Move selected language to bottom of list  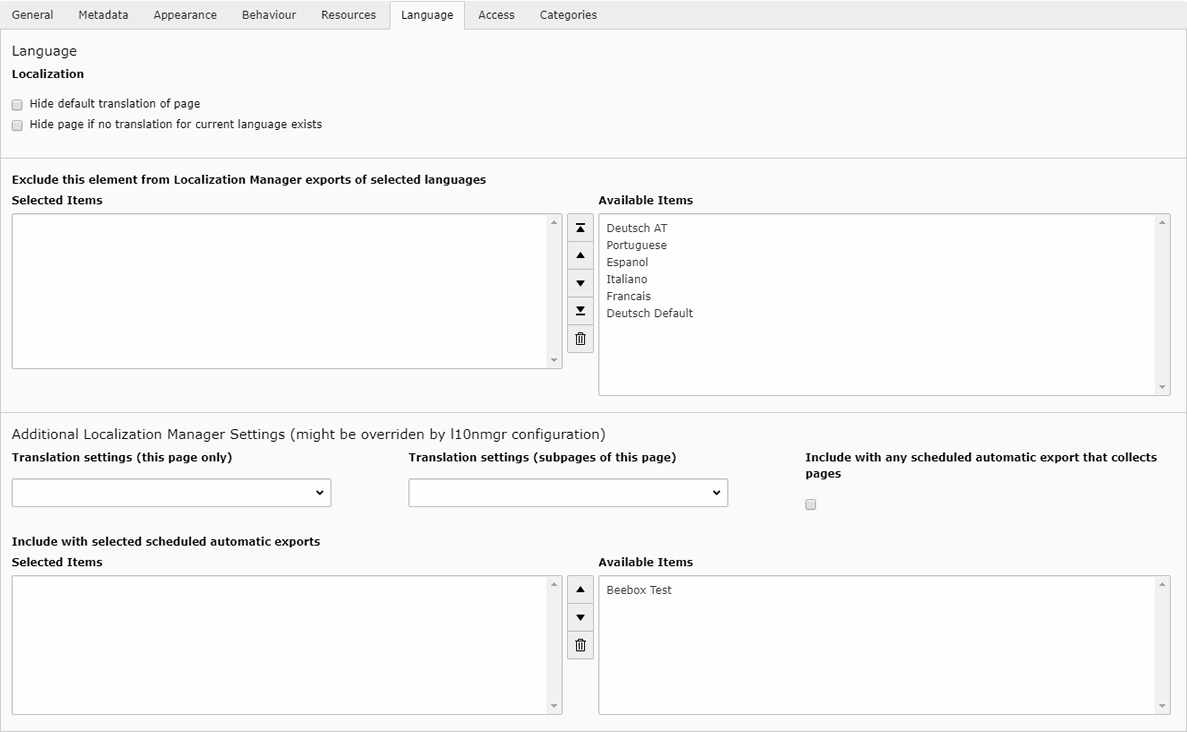[x=580, y=311]
